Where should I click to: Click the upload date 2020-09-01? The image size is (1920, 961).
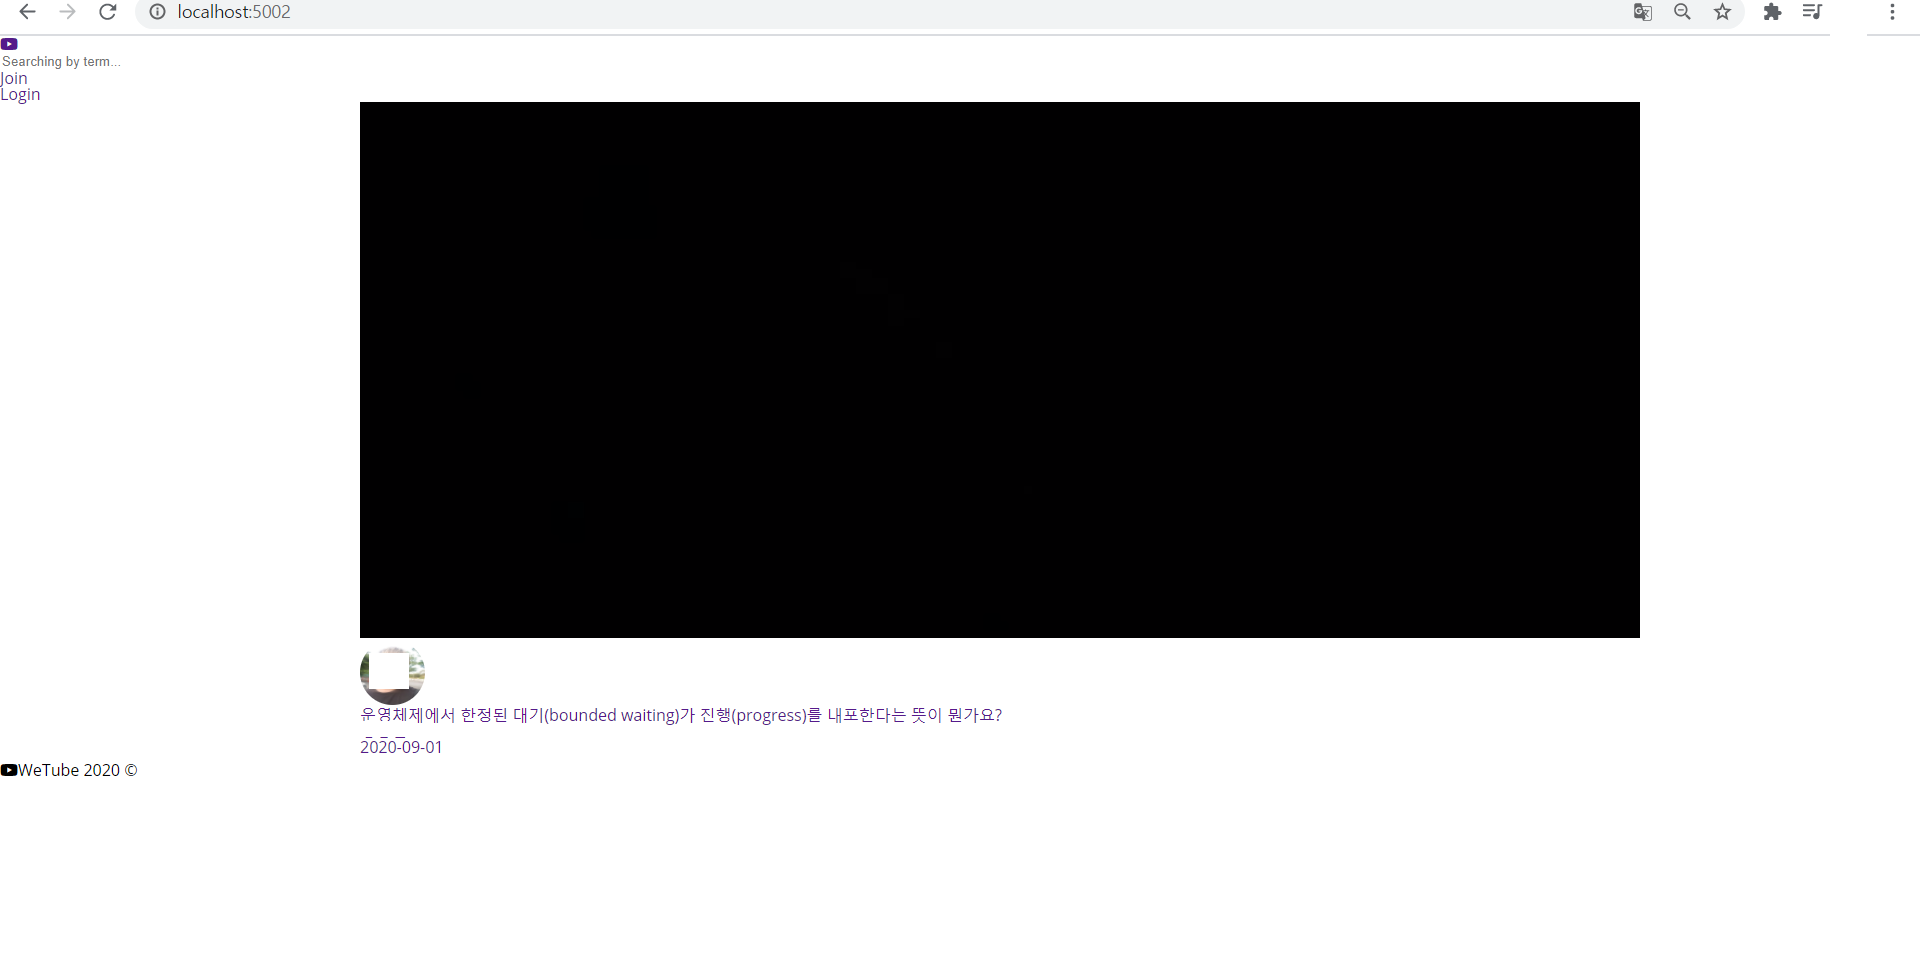(401, 747)
